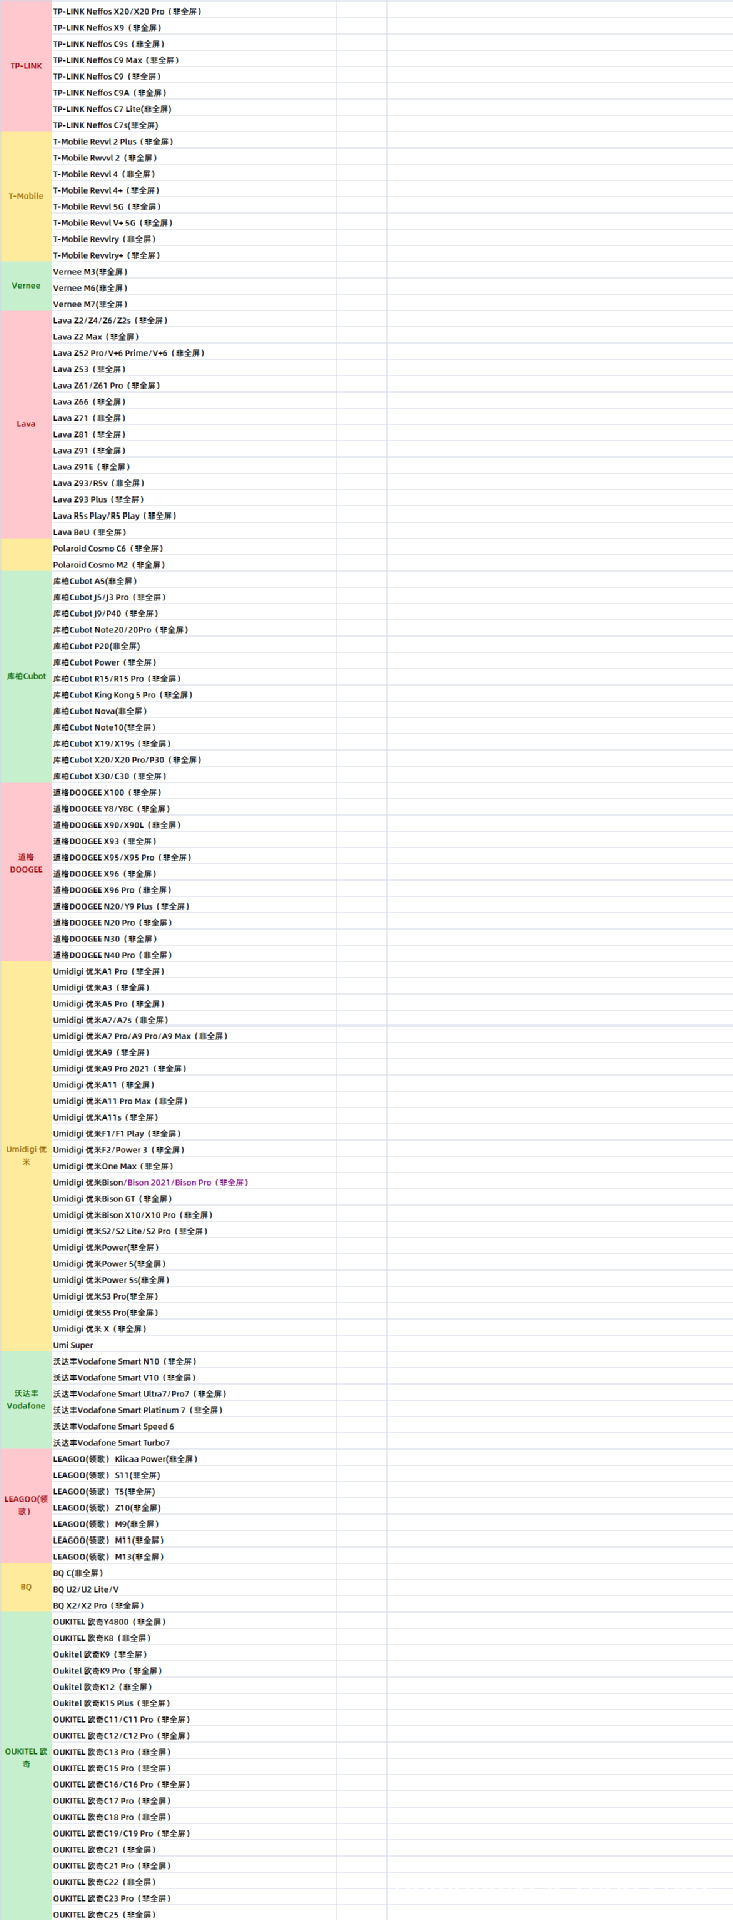Click the Polaroid Cosmo M2 cell

(x=194, y=565)
